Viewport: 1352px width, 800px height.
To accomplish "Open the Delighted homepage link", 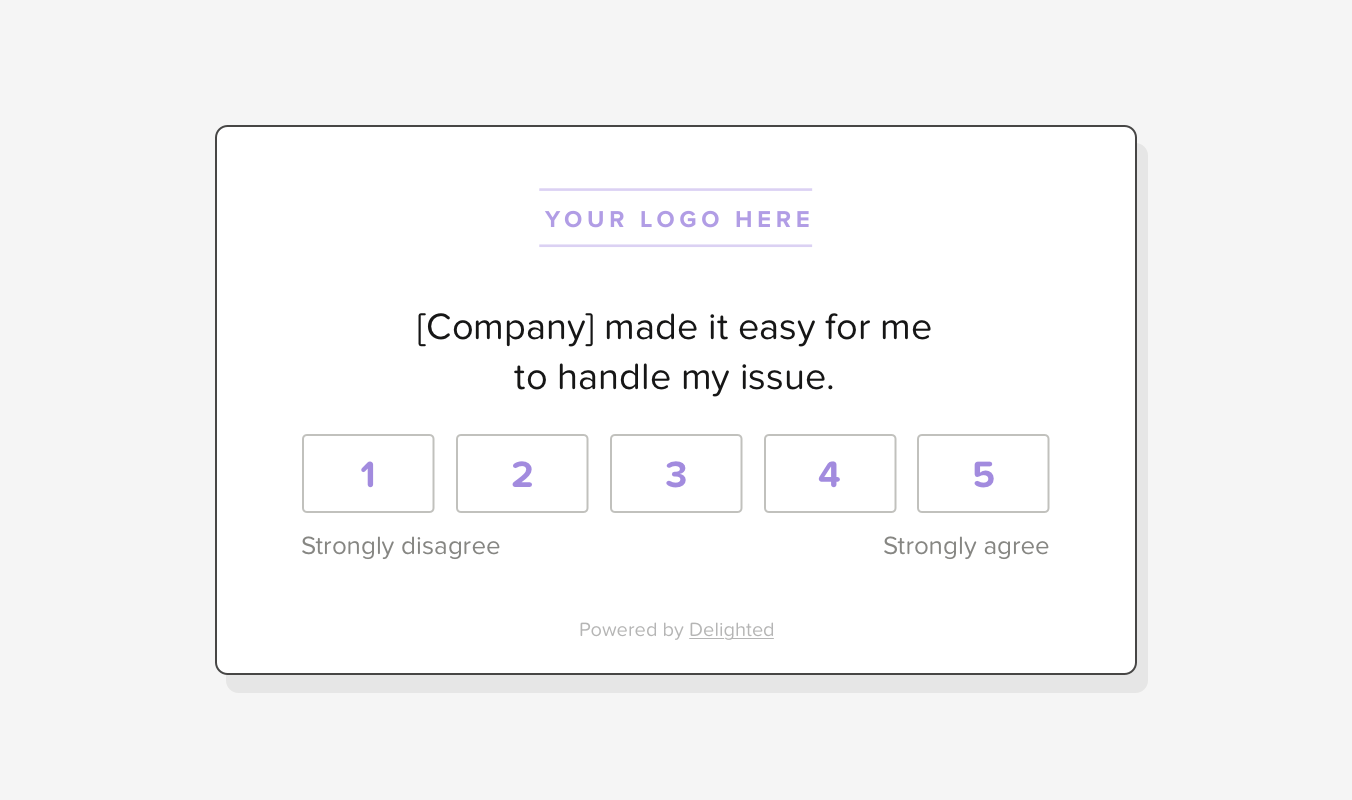I will [x=731, y=629].
